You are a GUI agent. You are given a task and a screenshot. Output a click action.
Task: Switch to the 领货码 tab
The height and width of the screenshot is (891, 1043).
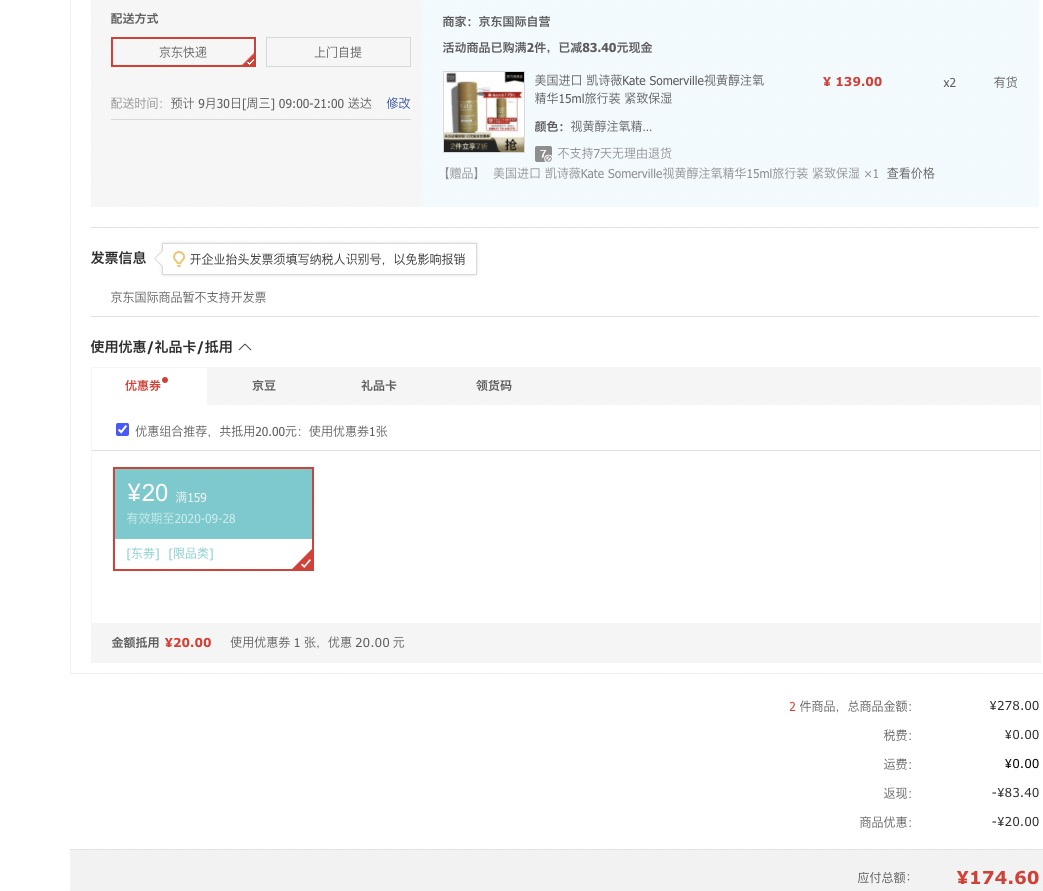[x=494, y=385]
